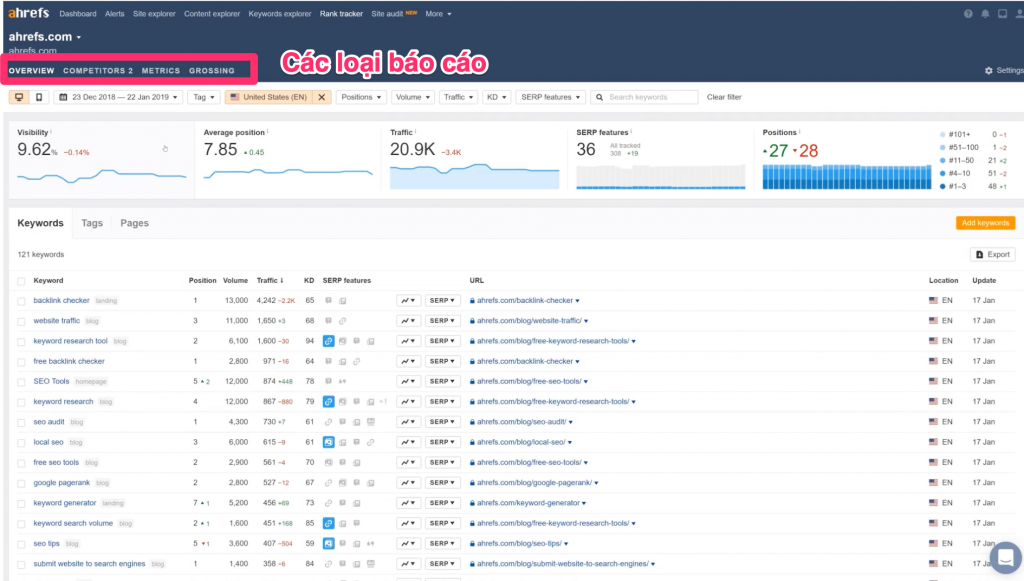
Task: Click the highlighted SERP feature icon for seo tips
Action: [x=328, y=543]
